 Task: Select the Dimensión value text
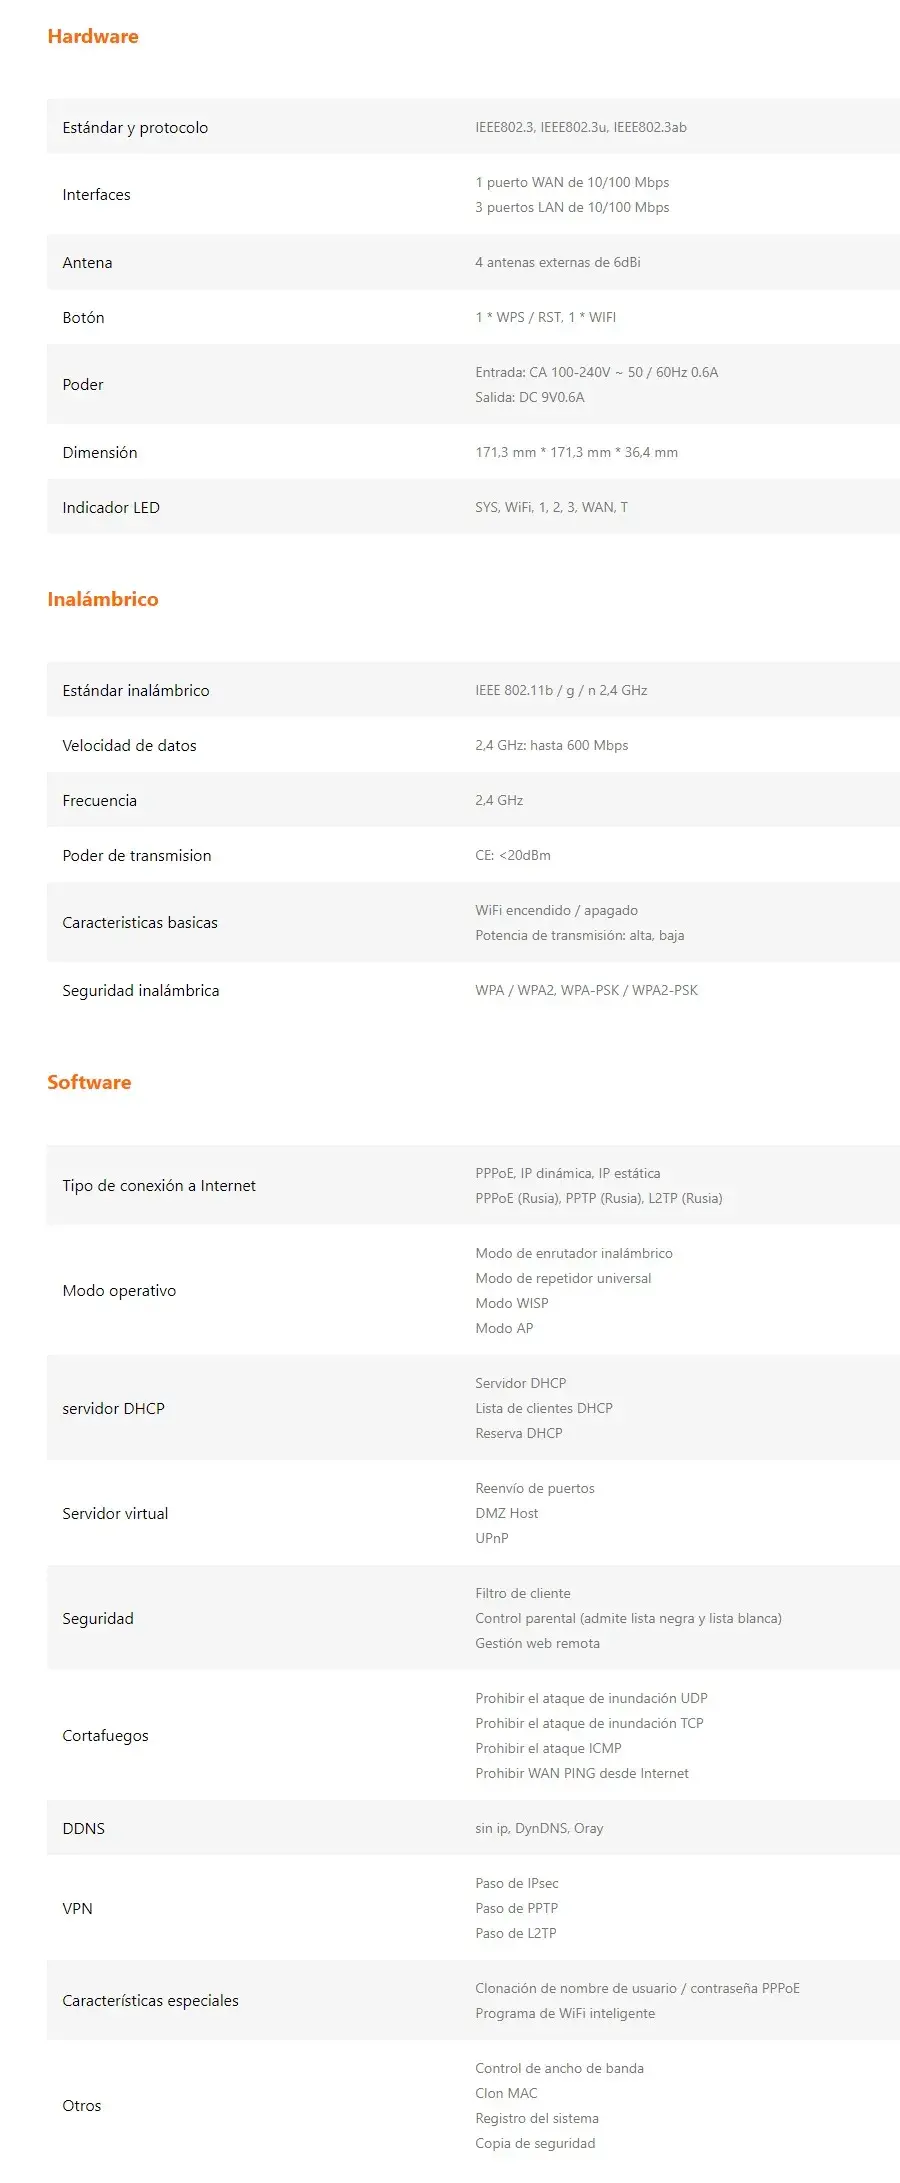577,452
